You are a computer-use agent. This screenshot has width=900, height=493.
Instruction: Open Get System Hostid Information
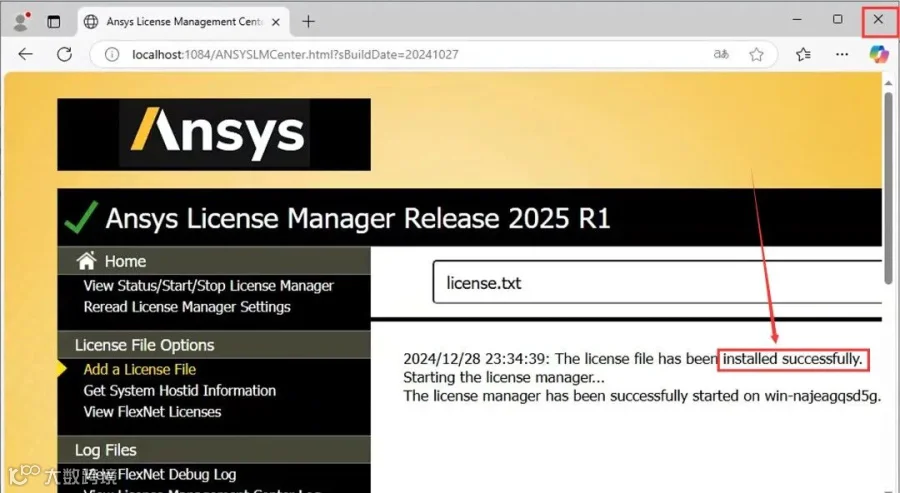180,391
